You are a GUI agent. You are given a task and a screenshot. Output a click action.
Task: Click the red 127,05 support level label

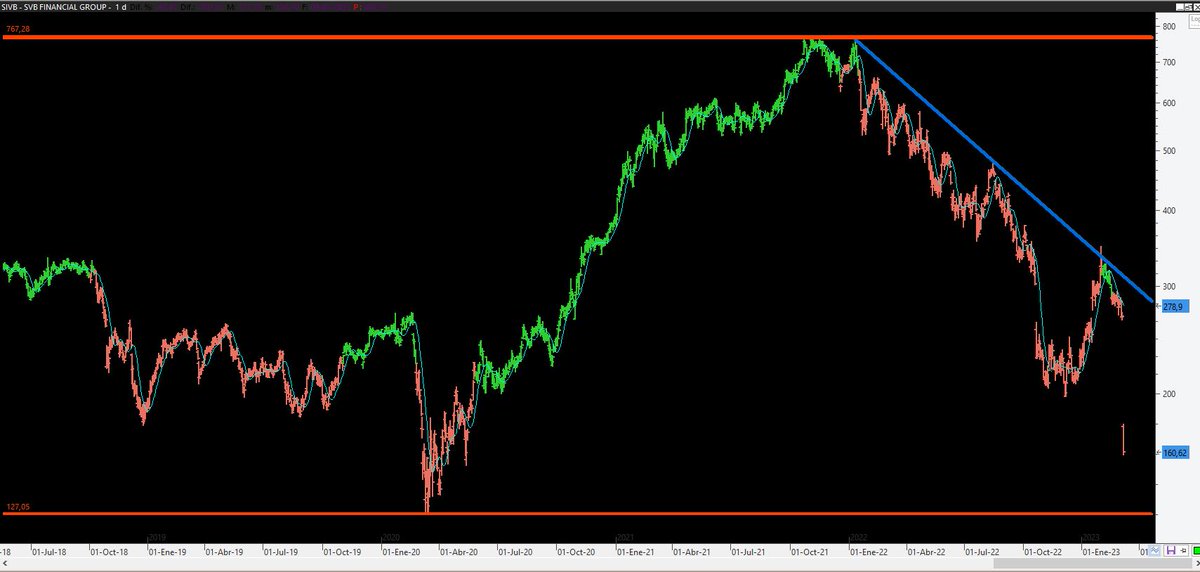(x=16, y=508)
